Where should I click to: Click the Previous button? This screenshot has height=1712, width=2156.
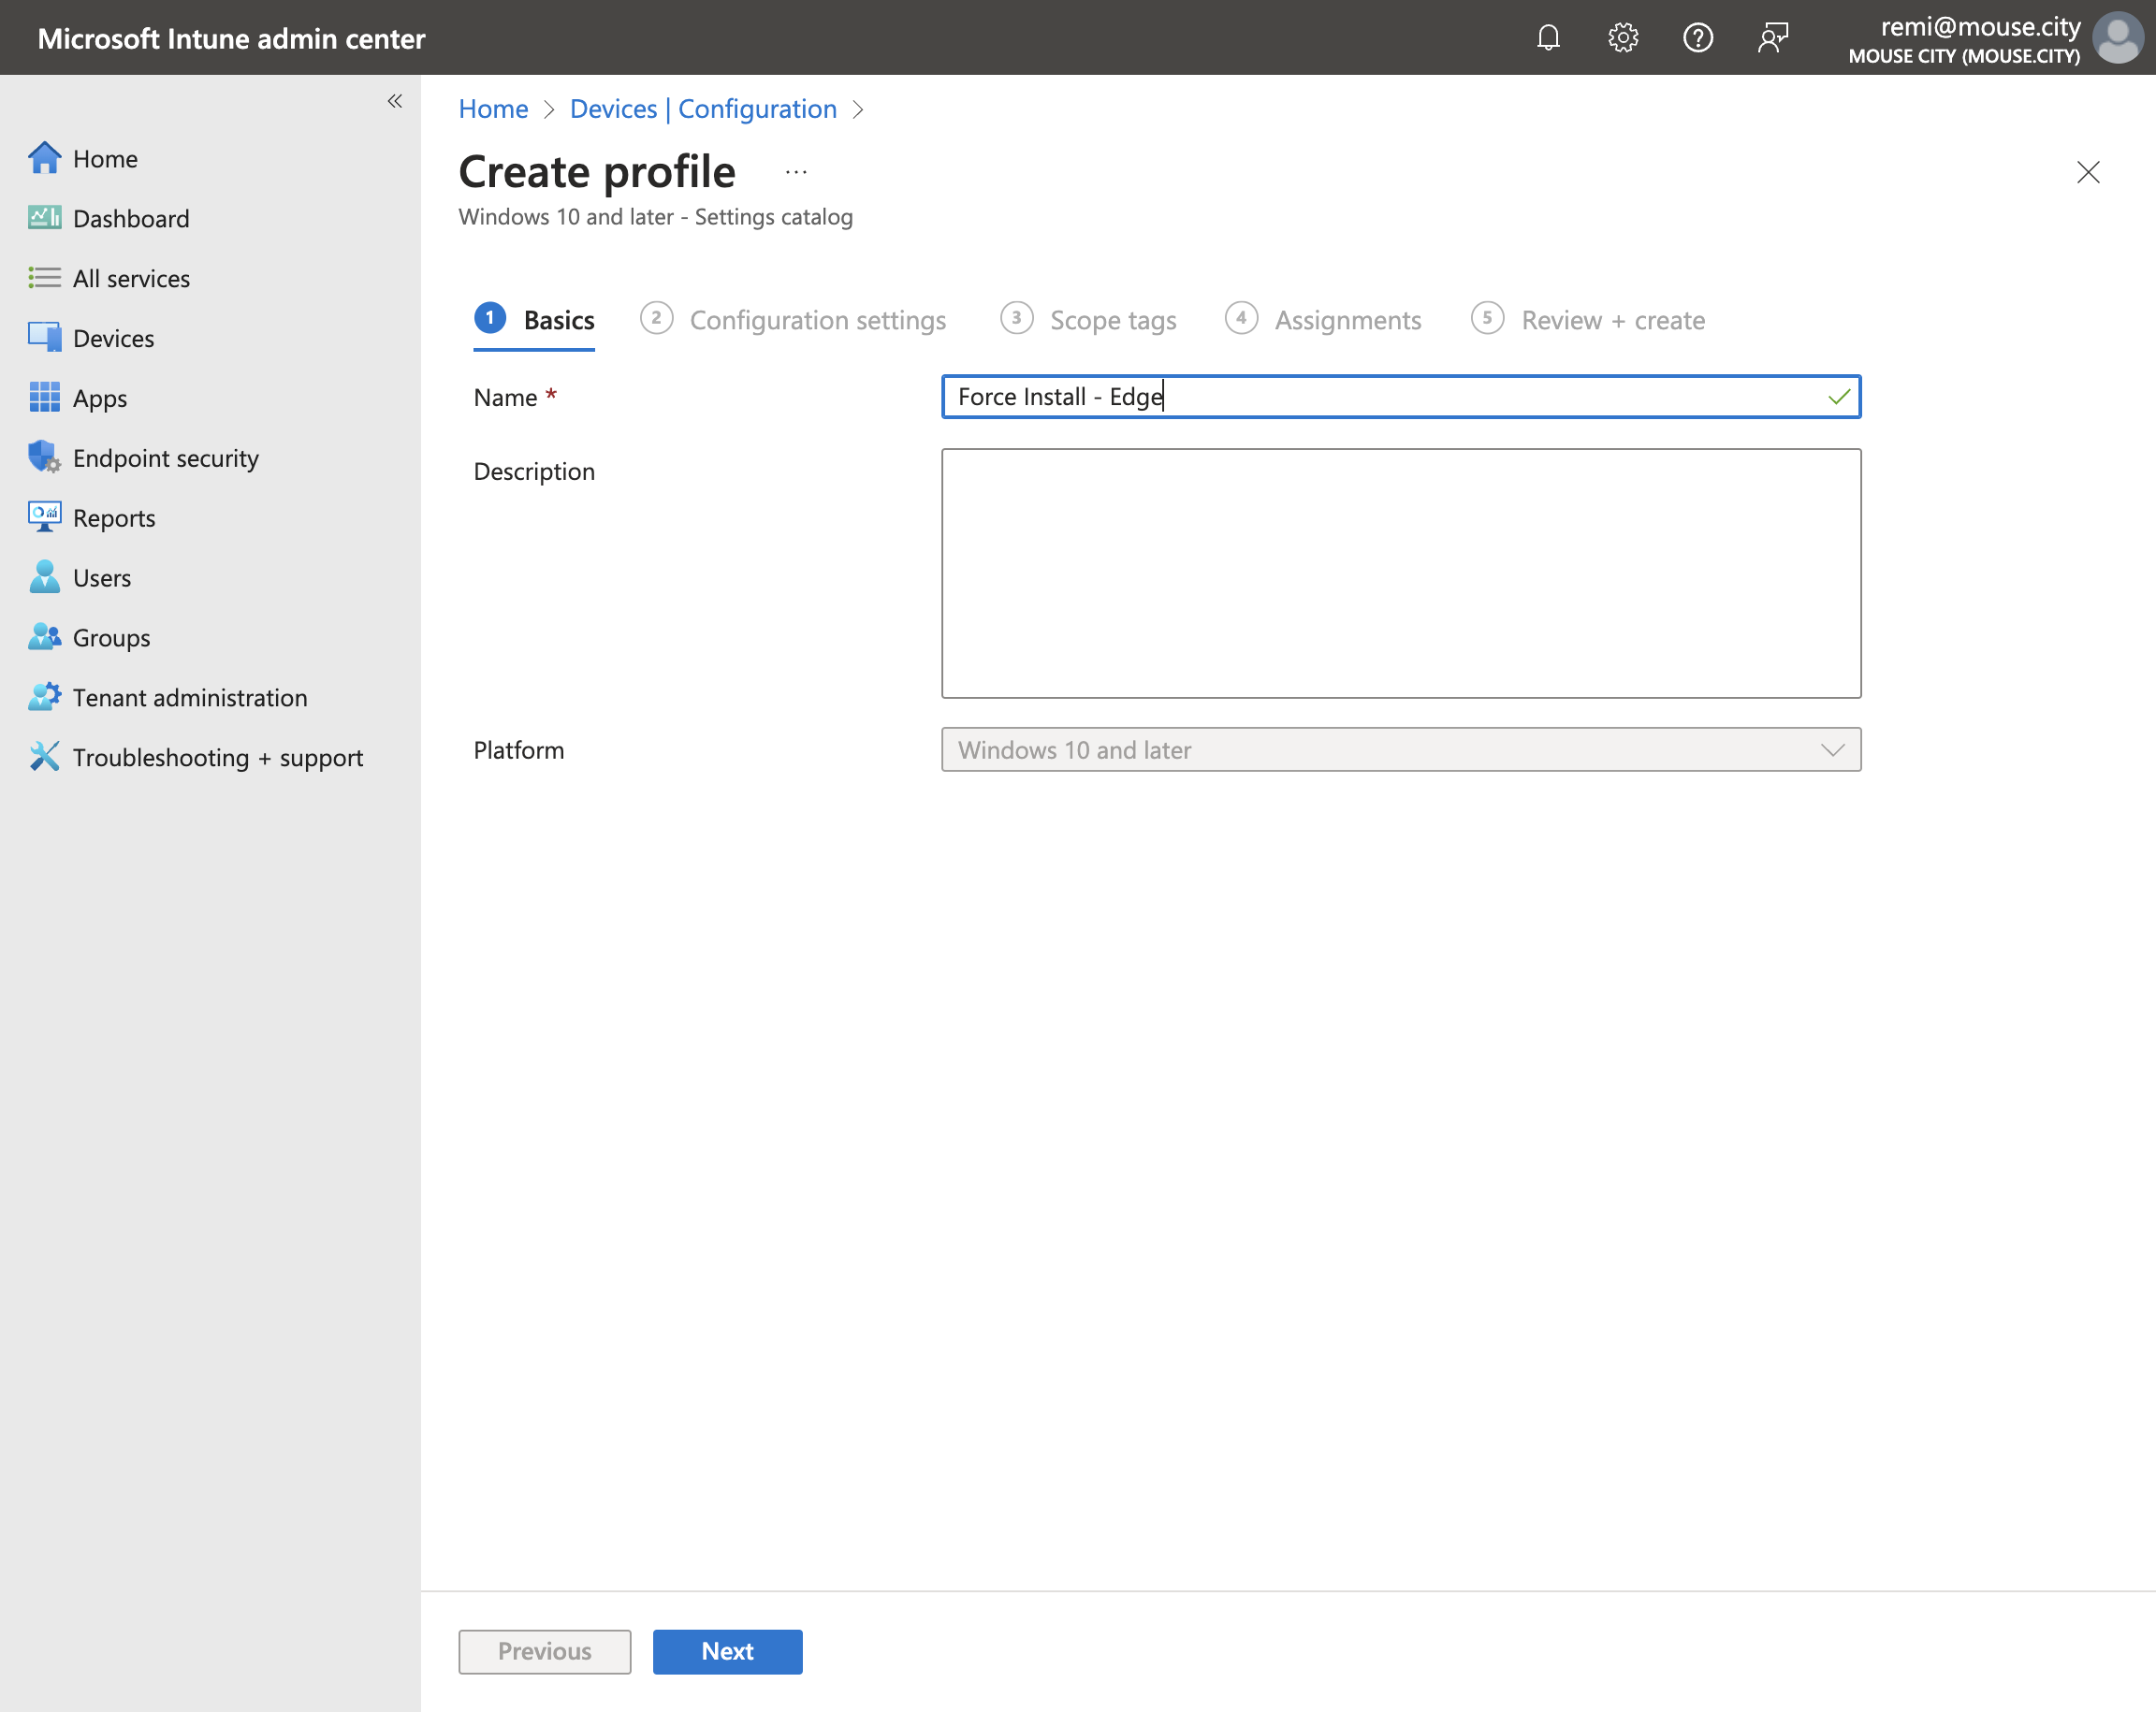545,1651
